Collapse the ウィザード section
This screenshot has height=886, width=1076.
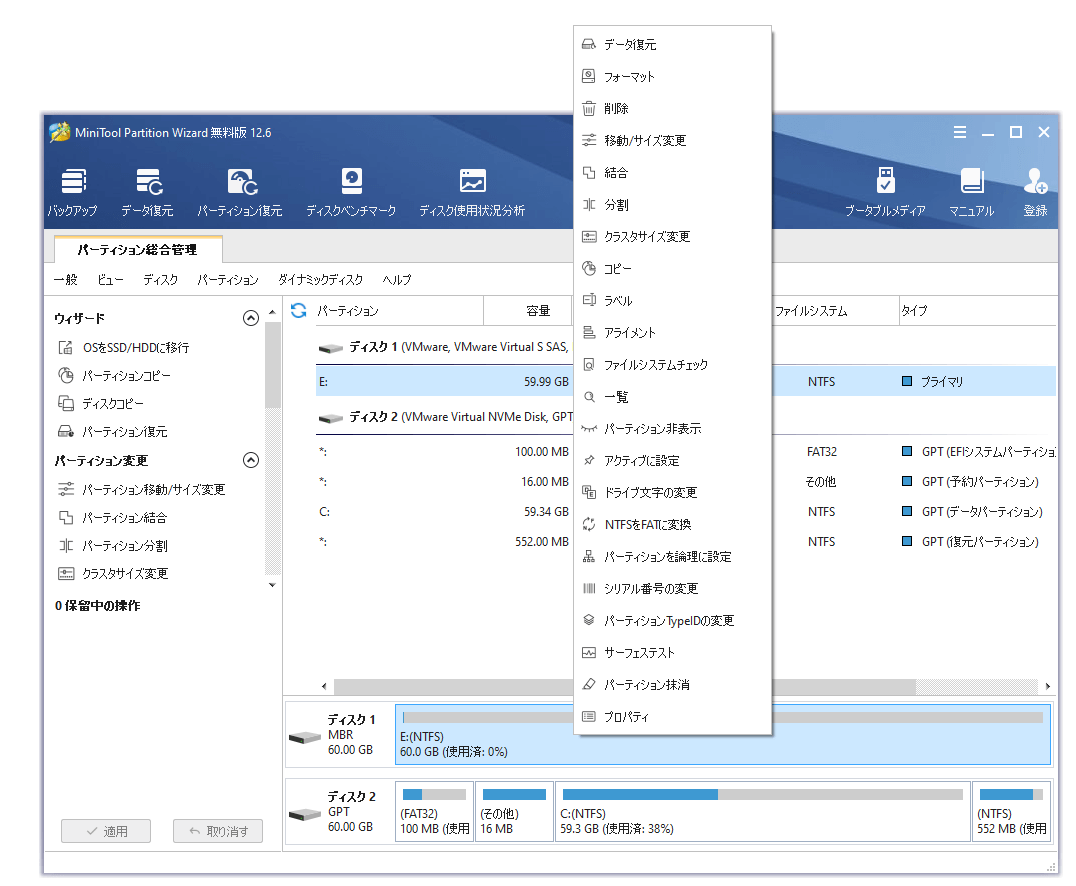point(250,318)
